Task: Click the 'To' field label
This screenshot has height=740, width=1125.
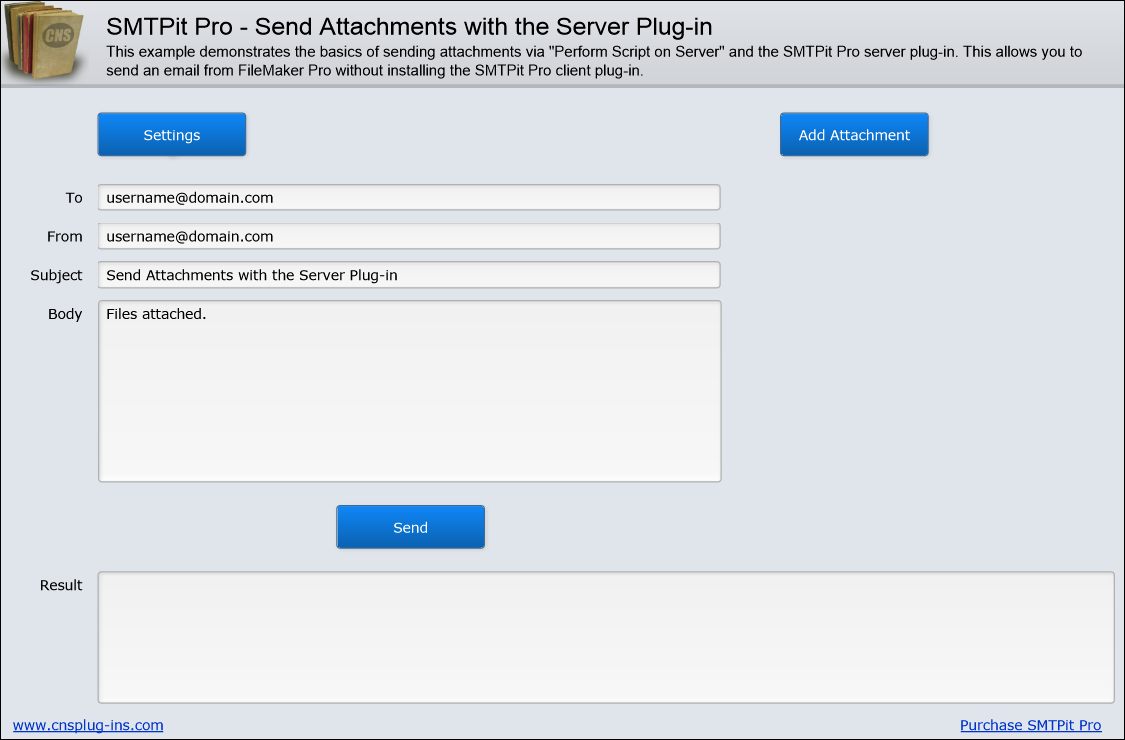Action: point(74,197)
